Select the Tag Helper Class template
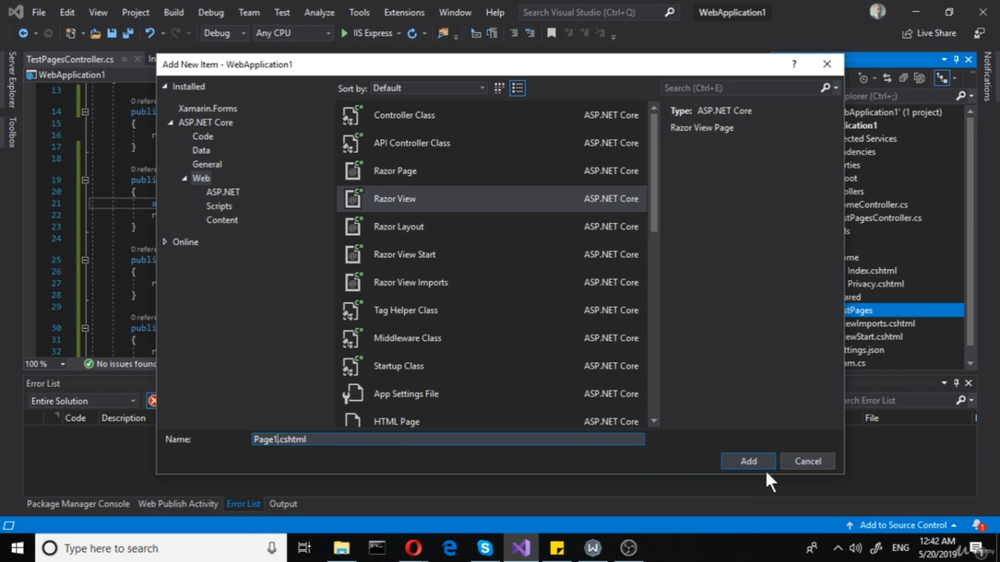This screenshot has width=1000, height=562. pos(491,310)
